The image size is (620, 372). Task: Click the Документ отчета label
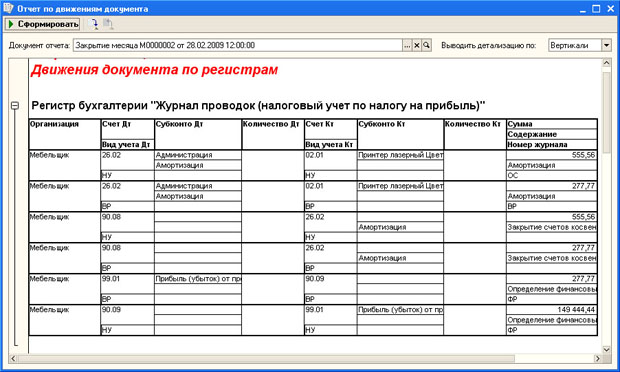[x=39, y=45]
